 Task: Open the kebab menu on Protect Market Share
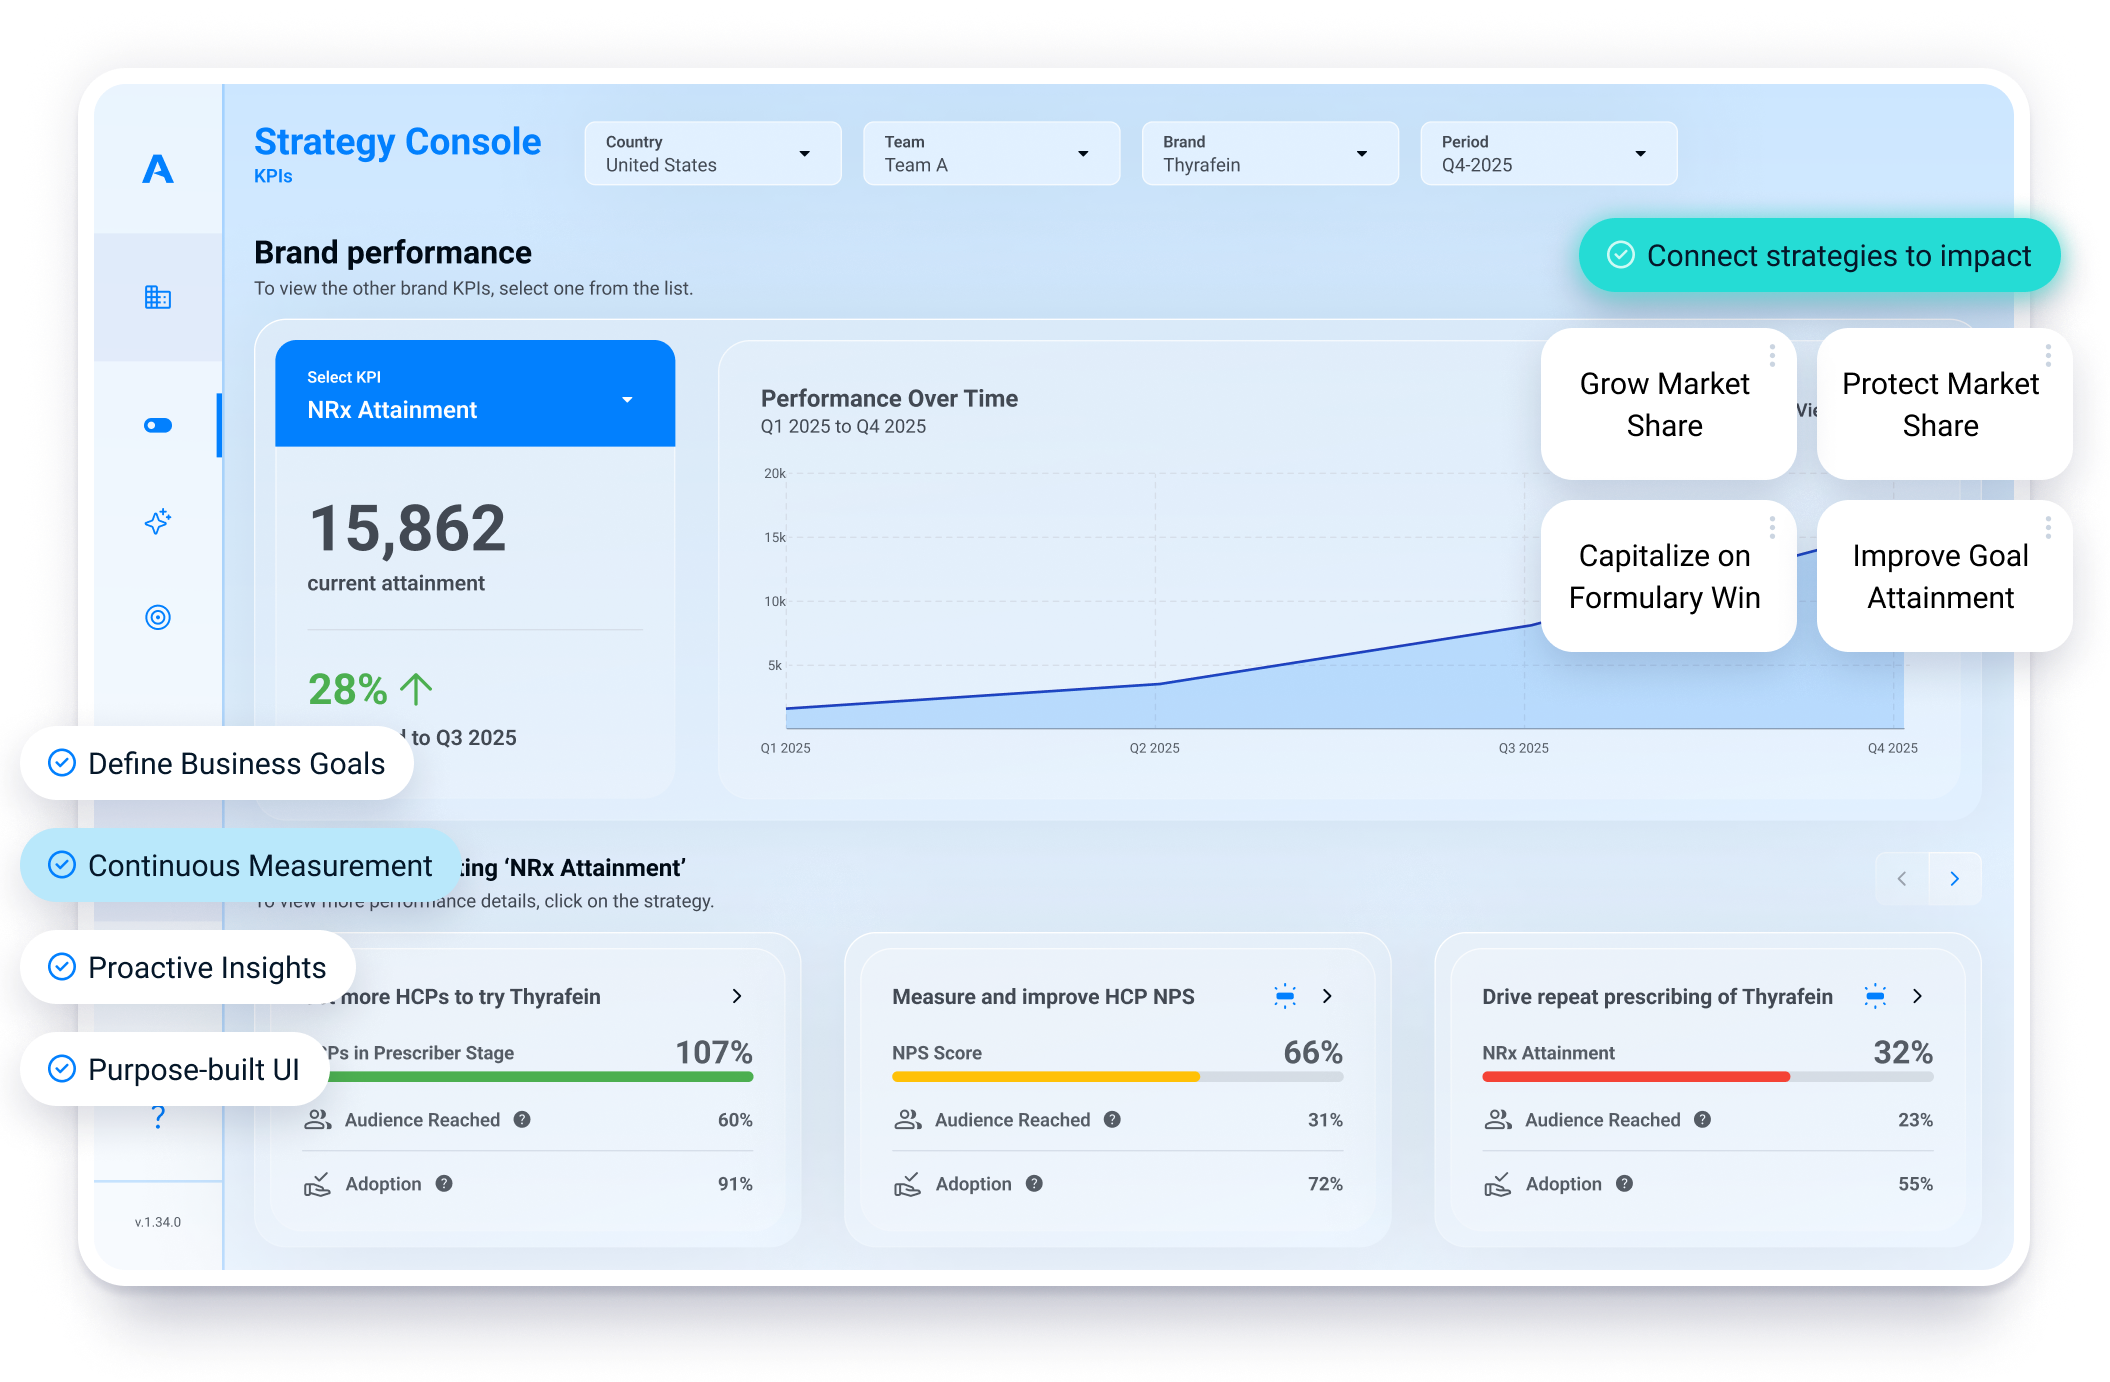coord(2048,355)
